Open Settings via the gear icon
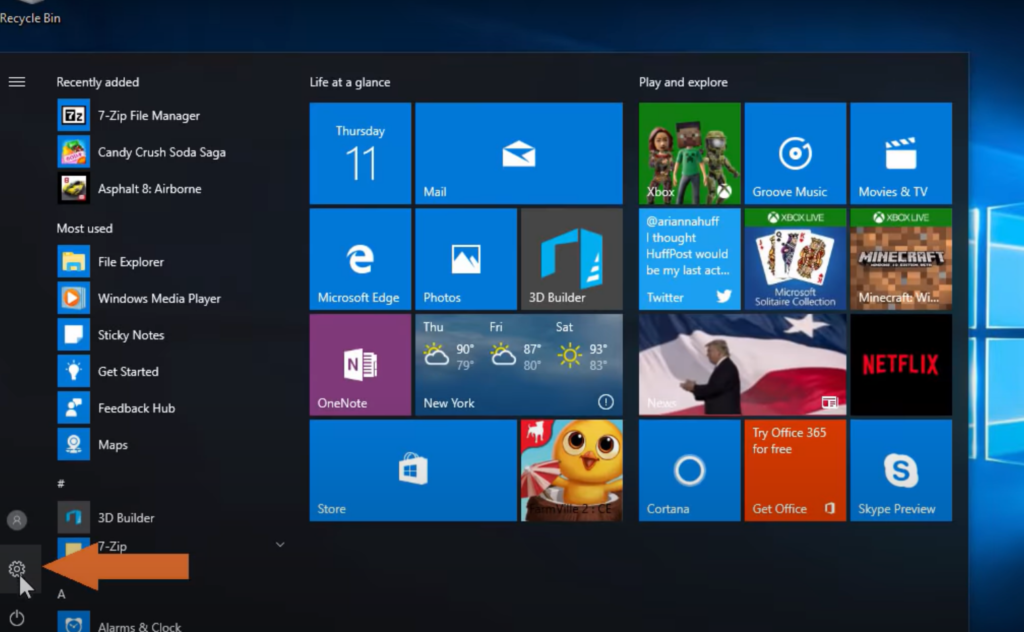Viewport: 1024px width, 632px height. coord(17,569)
